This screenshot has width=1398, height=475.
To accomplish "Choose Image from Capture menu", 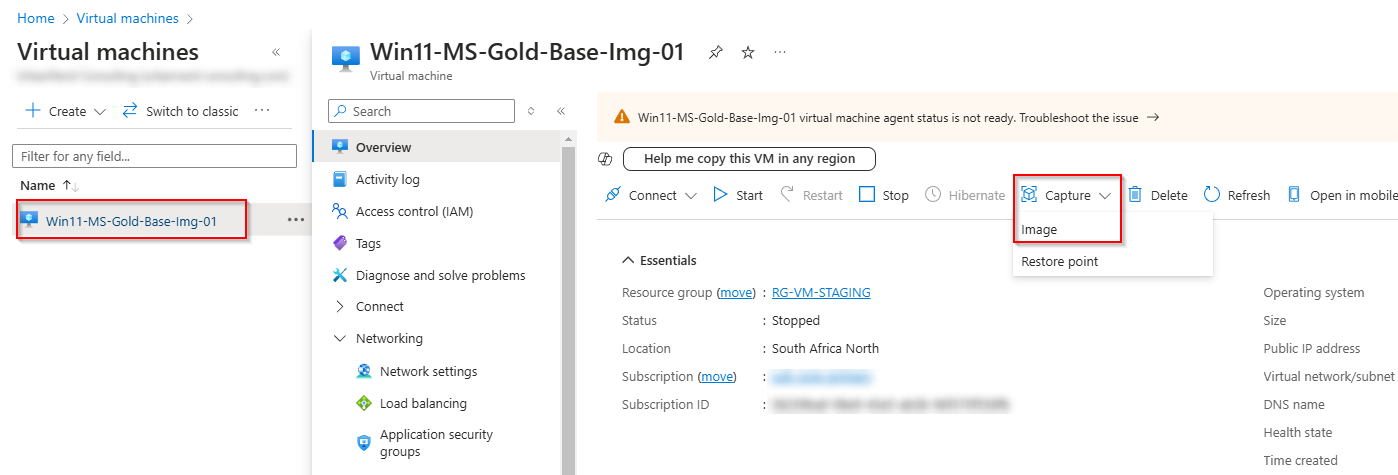I will pos(1039,229).
